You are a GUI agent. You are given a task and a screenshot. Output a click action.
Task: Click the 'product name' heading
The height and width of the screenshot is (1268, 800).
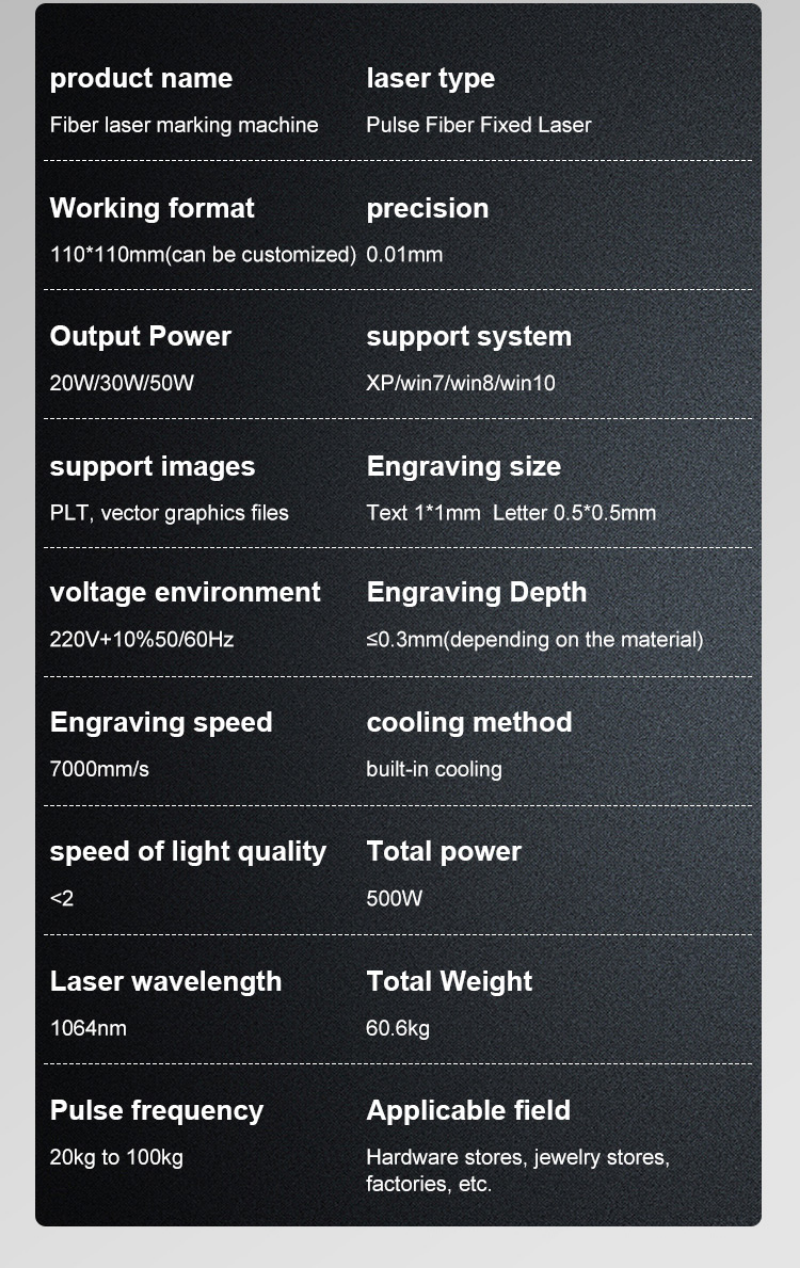(141, 78)
